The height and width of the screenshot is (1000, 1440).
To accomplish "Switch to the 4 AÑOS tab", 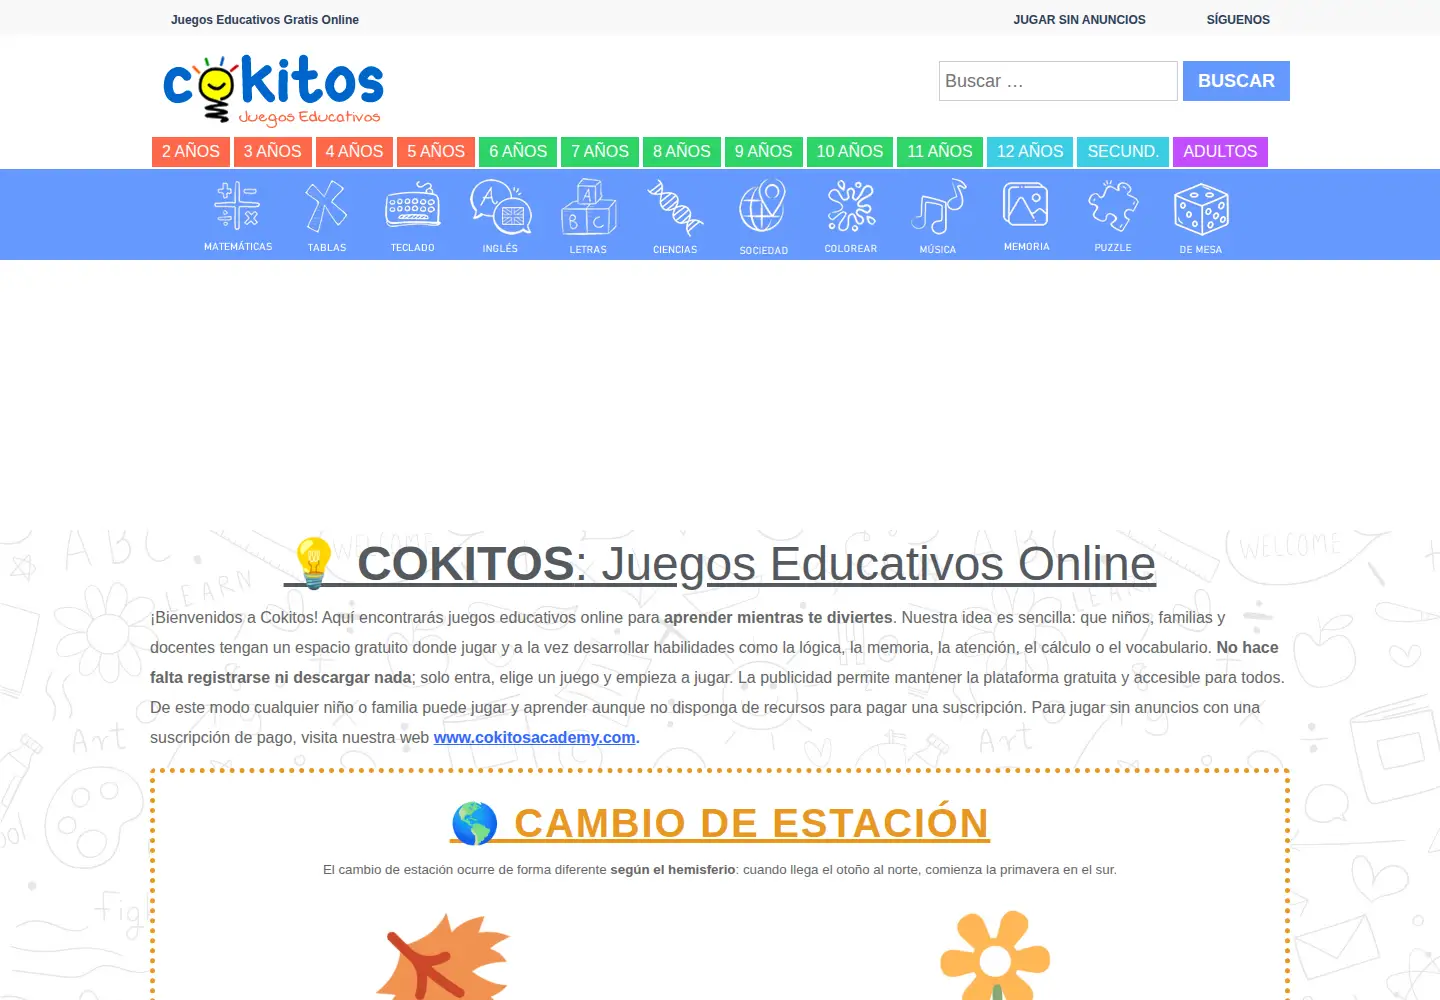I will click(x=354, y=152).
